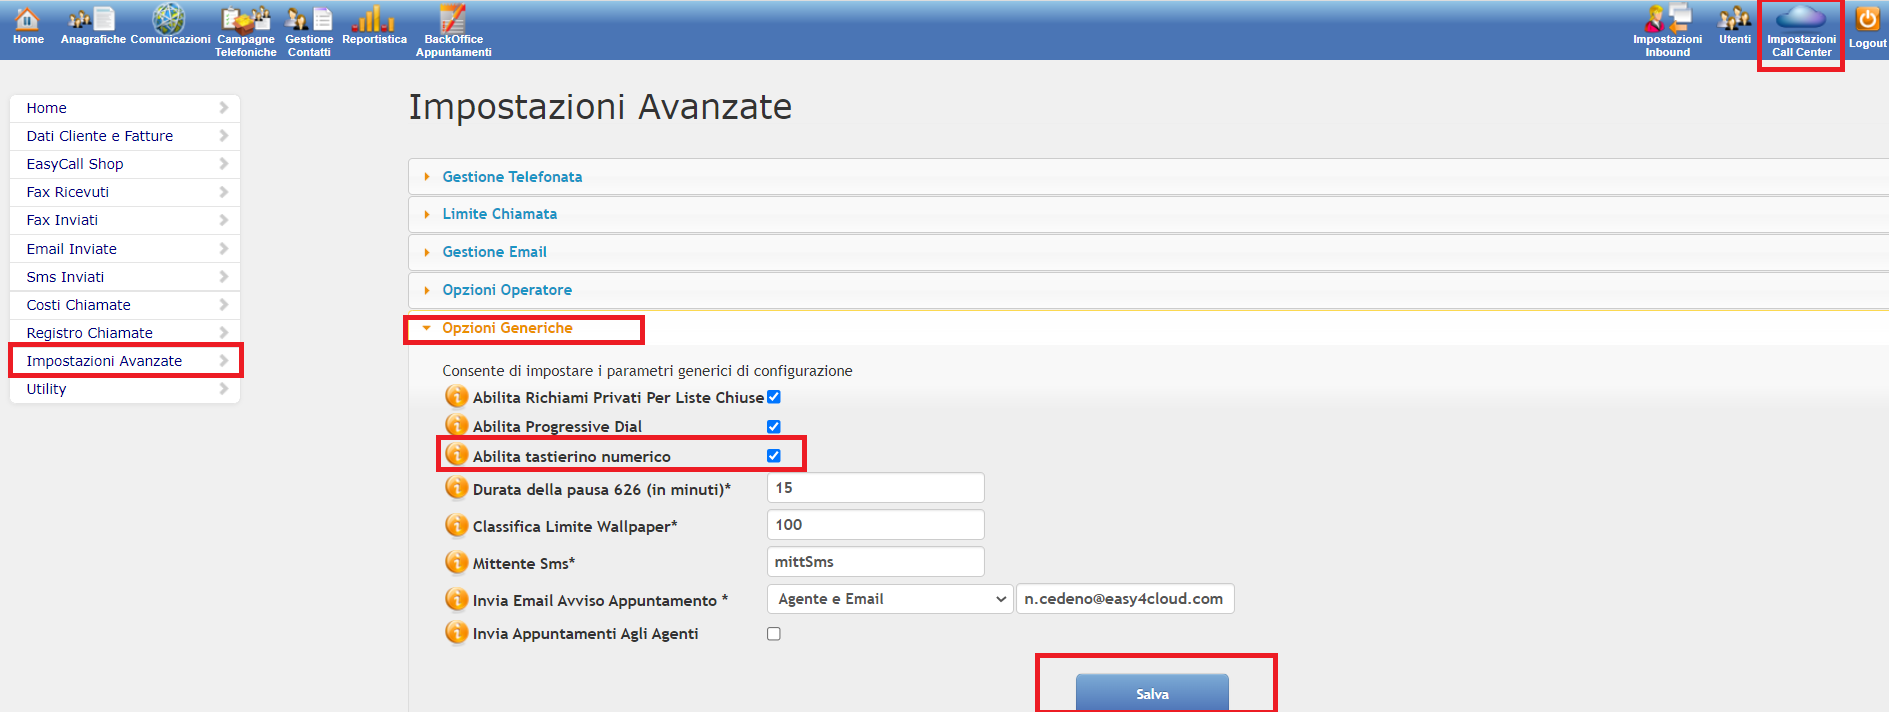Click the Home house icon in toolbar
The width and height of the screenshot is (1889, 712).
coord(28,20)
